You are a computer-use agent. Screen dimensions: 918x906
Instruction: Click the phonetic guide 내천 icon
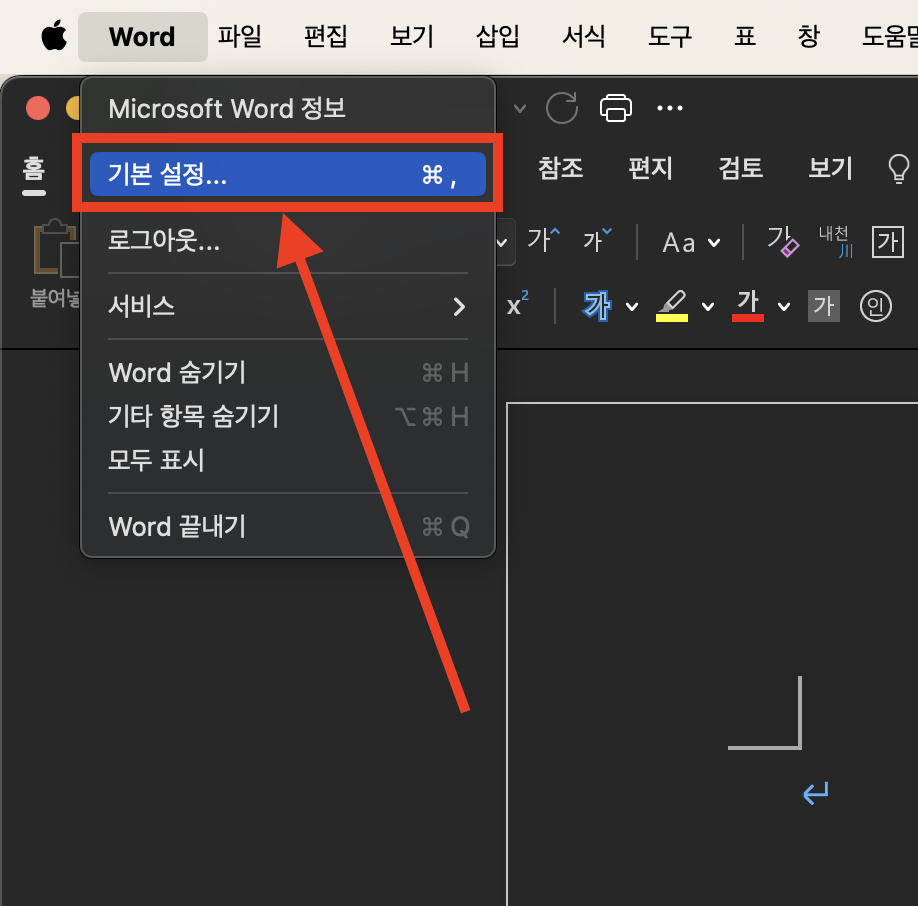835,241
